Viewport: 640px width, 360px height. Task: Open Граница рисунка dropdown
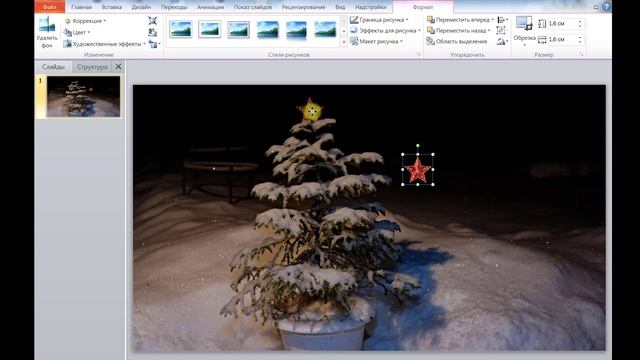(379, 20)
